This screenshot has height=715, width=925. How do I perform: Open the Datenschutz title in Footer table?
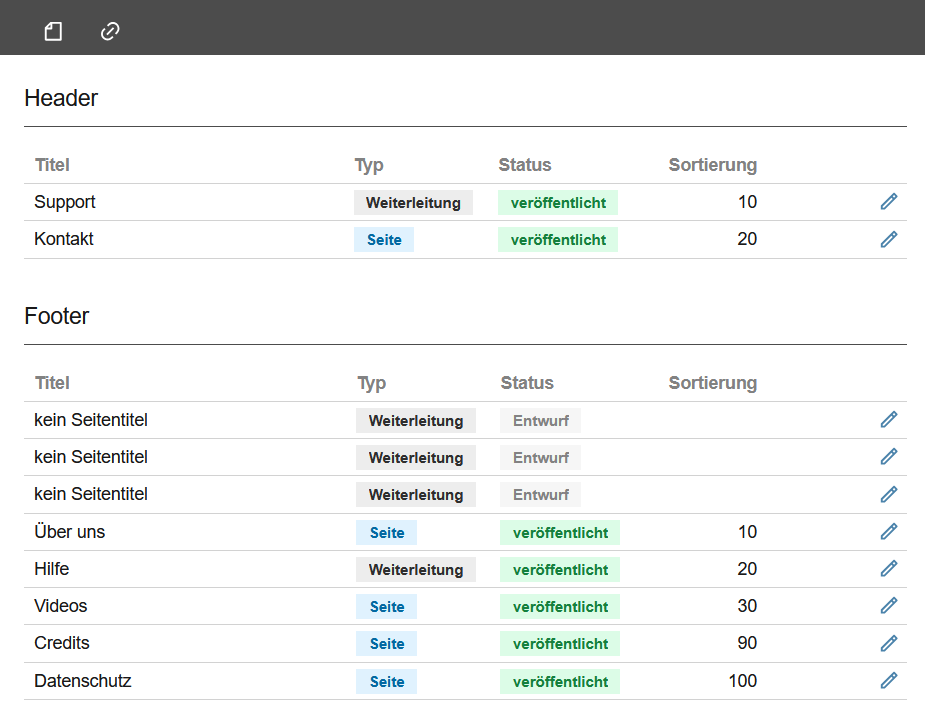pos(83,681)
